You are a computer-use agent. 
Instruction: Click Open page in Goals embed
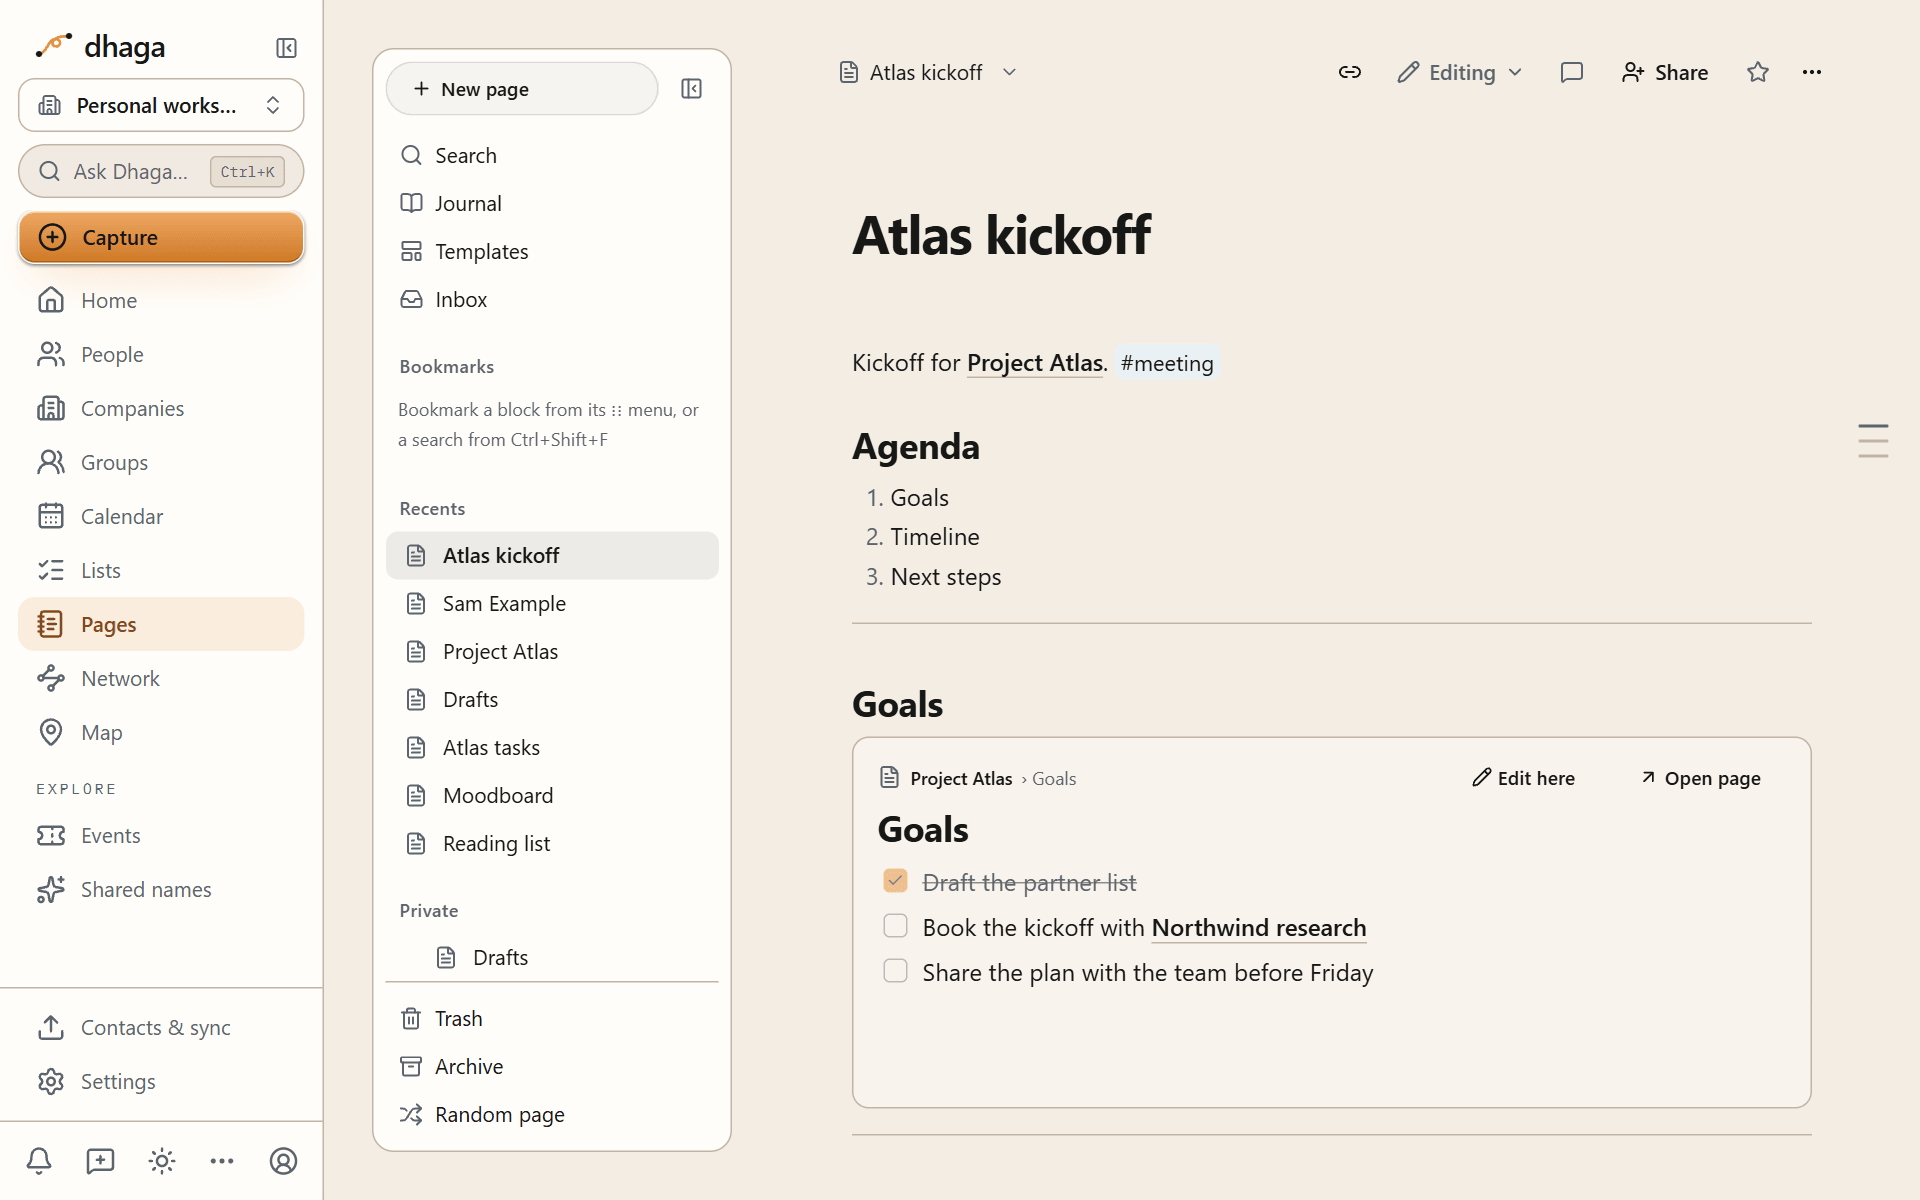coord(1701,778)
